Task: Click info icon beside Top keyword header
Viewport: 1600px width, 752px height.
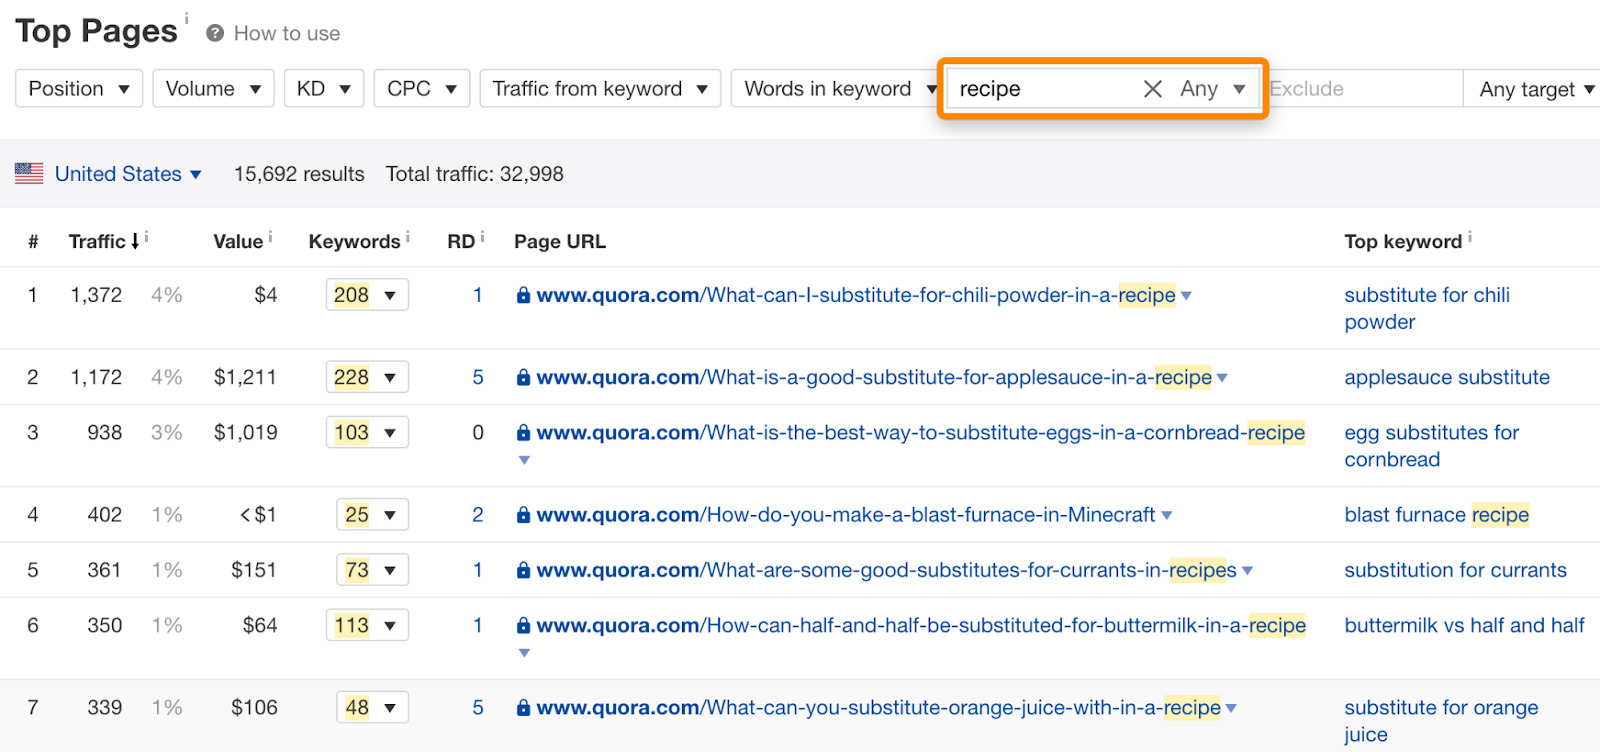Action: (x=1469, y=238)
